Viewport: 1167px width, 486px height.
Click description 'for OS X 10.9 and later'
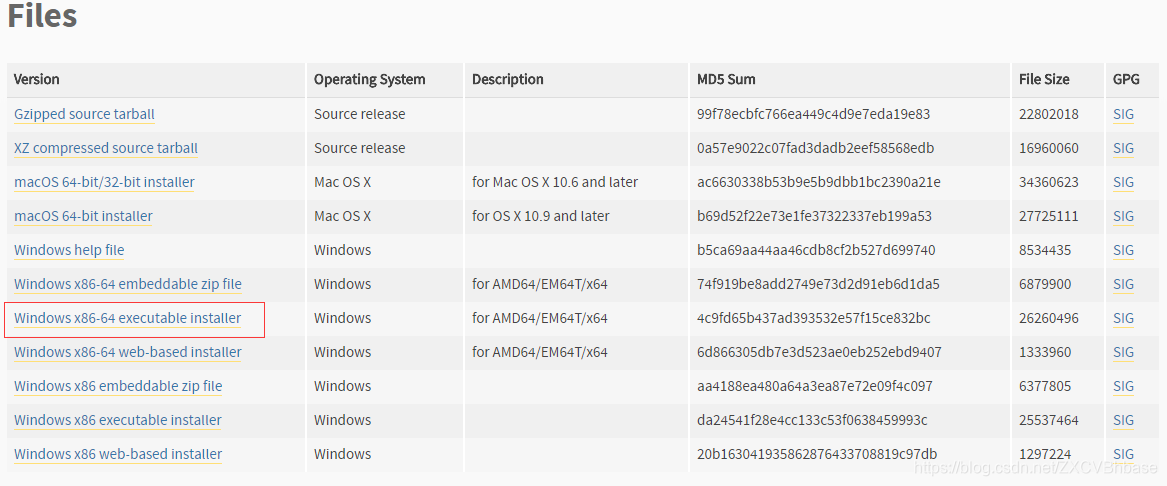pos(540,217)
